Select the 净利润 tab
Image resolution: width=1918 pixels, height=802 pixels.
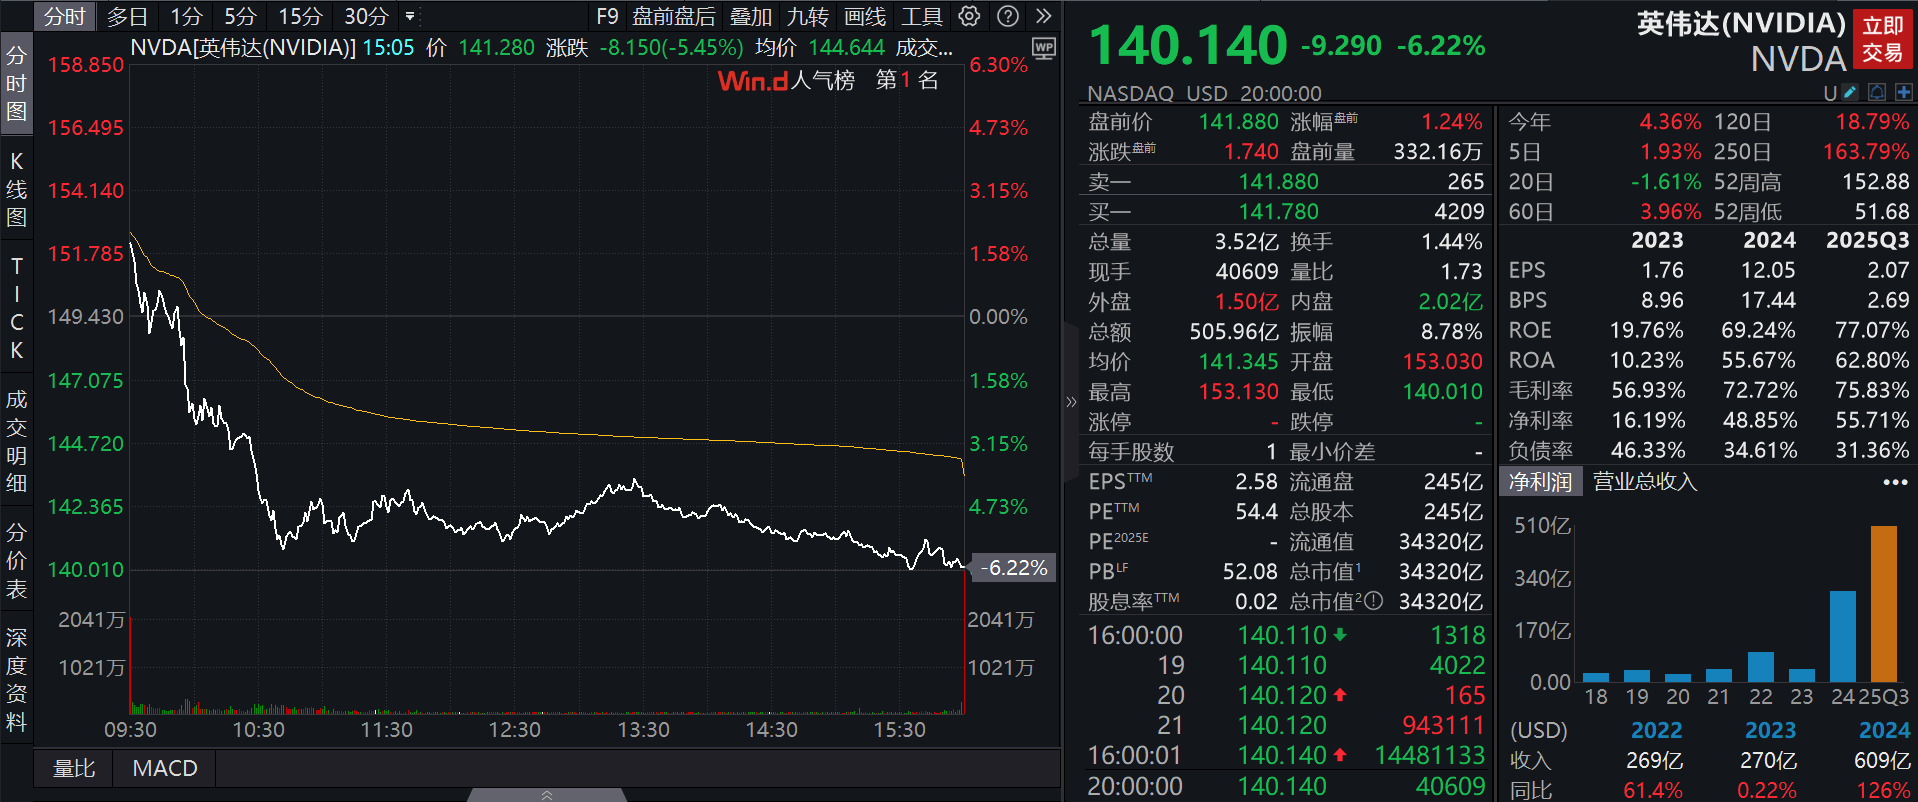(x=1540, y=482)
